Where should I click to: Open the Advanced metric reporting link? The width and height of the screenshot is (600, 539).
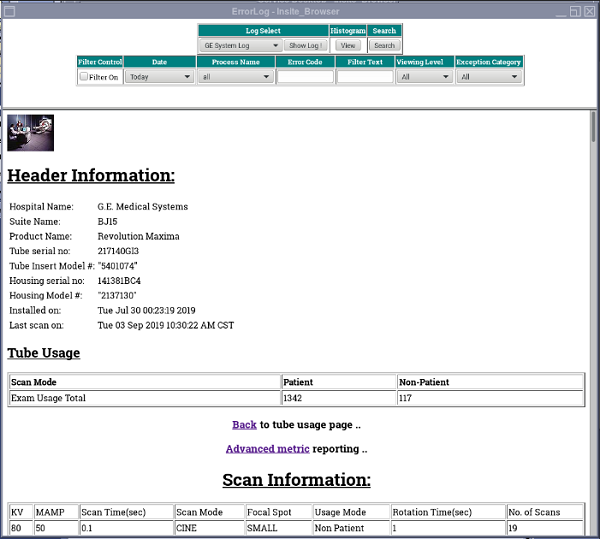[x=267, y=449]
